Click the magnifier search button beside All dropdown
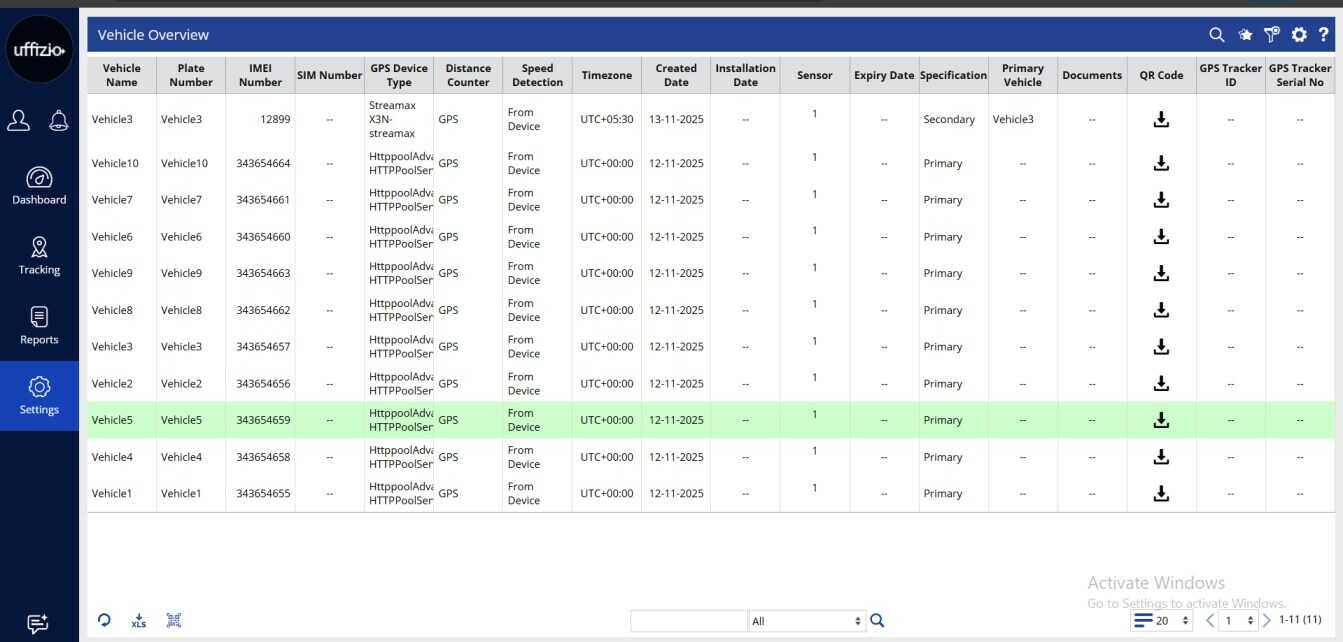Image resolution: width=1343 pixels, height=642 pixels. pos(877,621)
